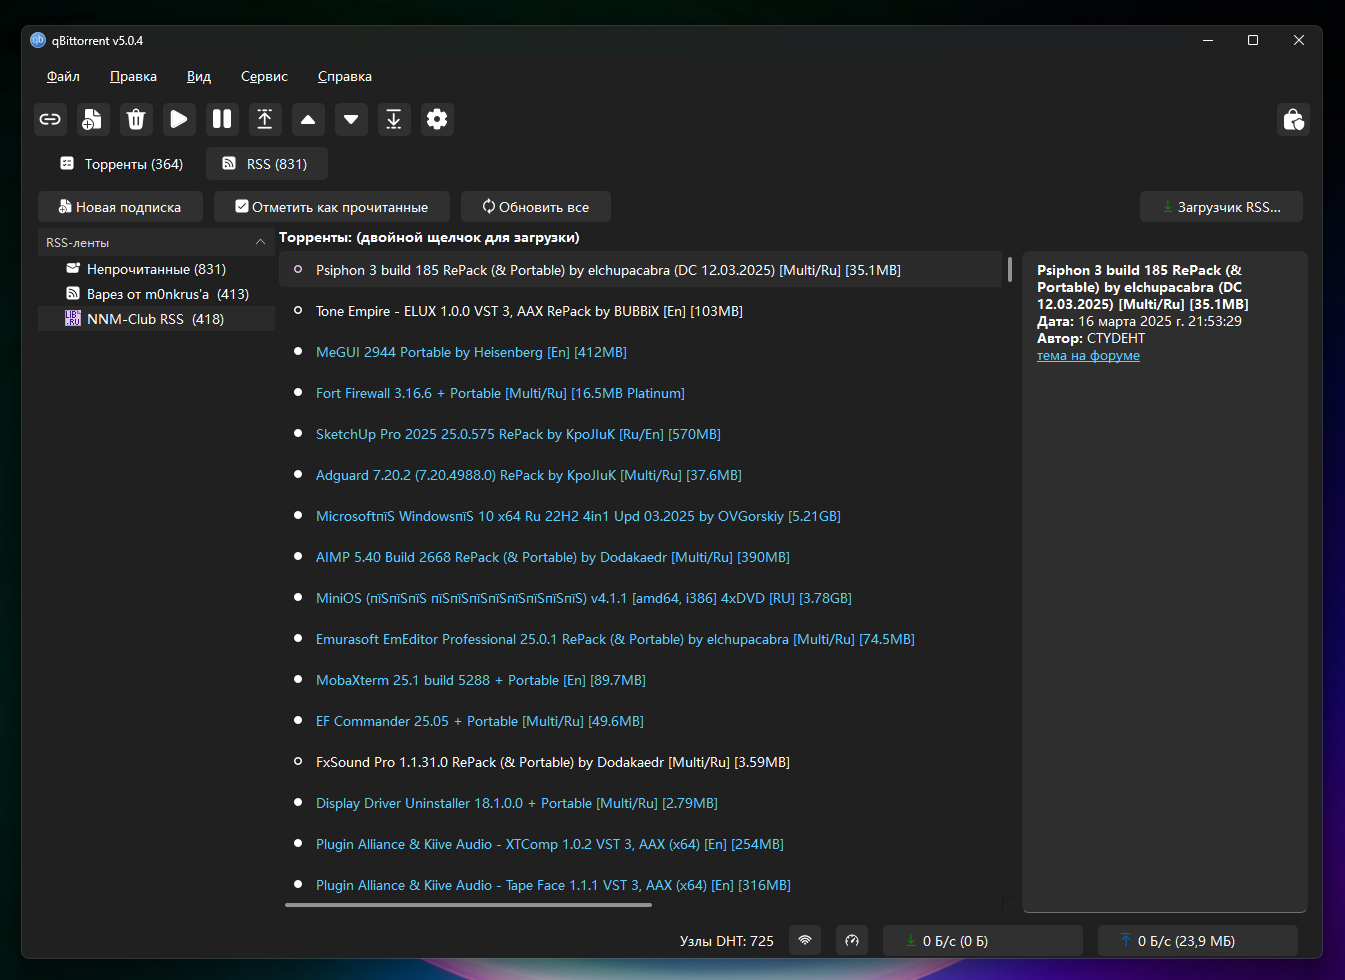Viewport: 1345px width, 980px height.
Task: Move torrent down in queue
Action: 351,119
